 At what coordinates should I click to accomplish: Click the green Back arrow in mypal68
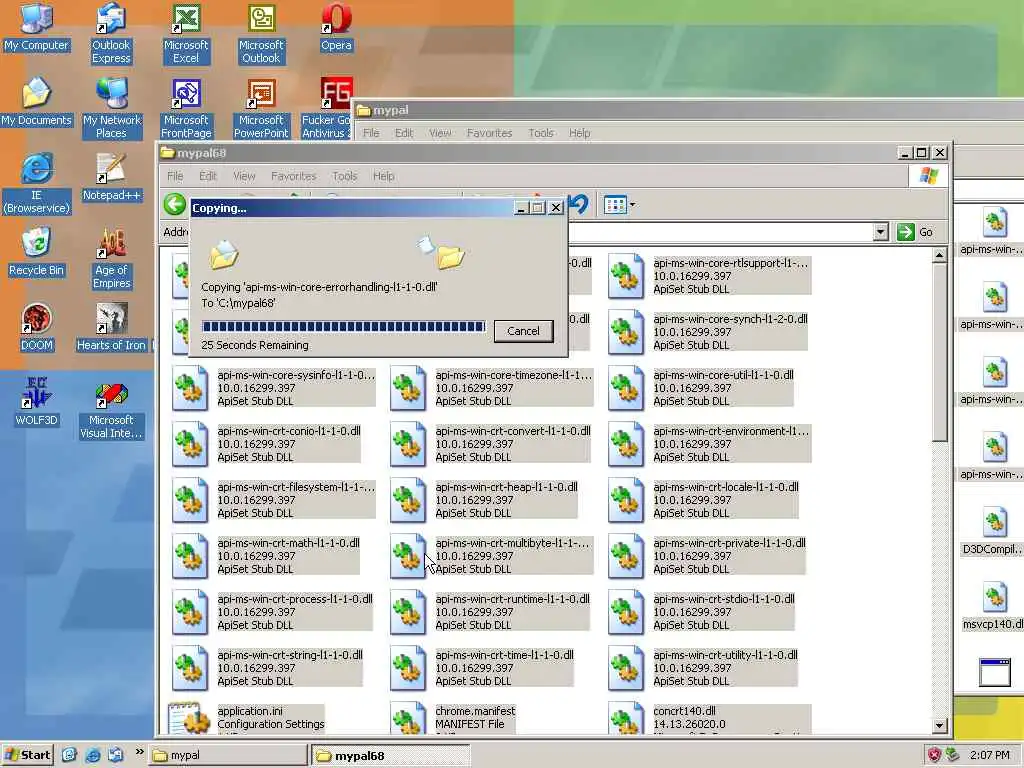(174, 204)
